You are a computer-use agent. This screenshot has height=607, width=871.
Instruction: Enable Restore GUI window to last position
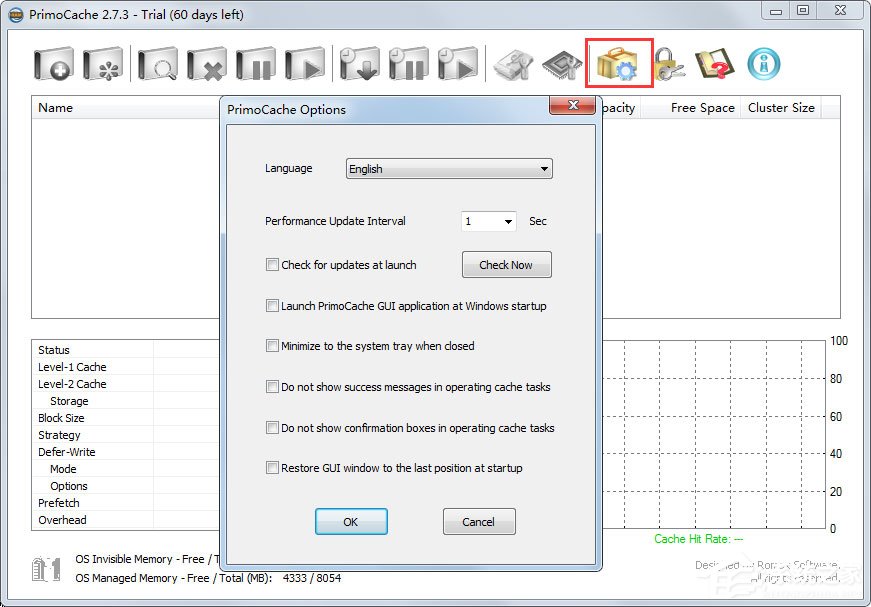[272, 468]
